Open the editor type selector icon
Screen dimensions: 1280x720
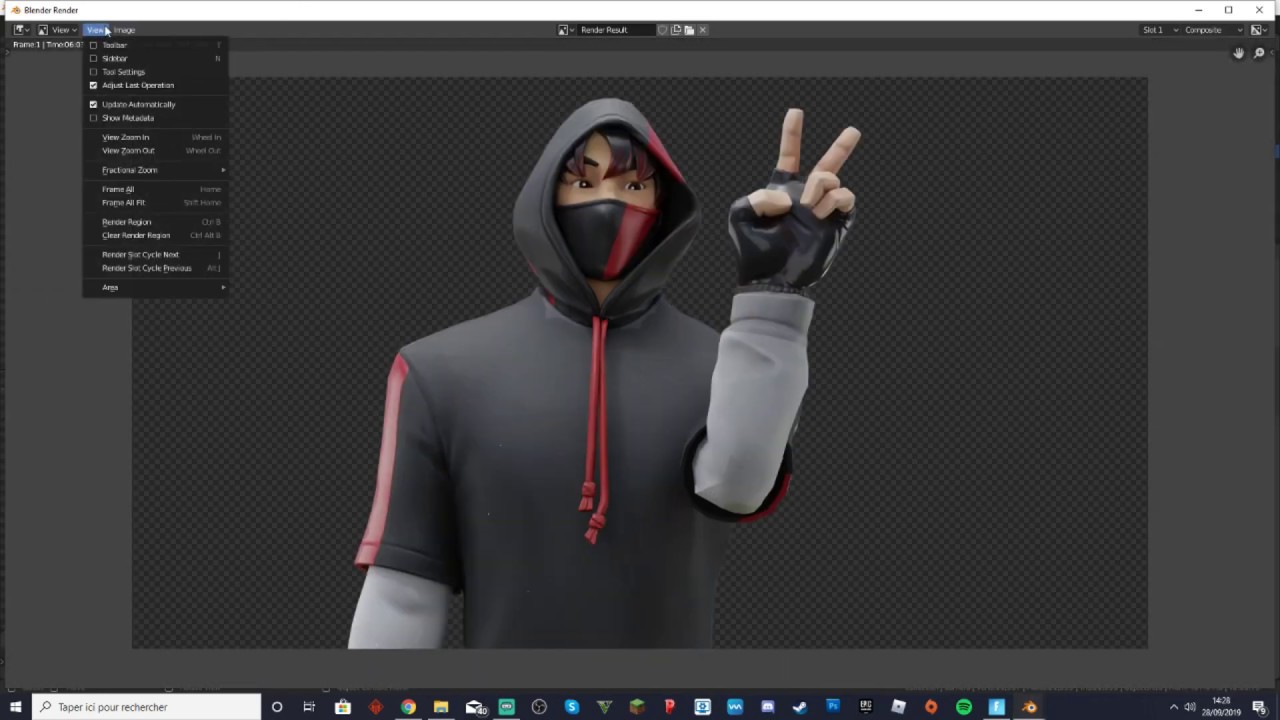click(19, 30)
